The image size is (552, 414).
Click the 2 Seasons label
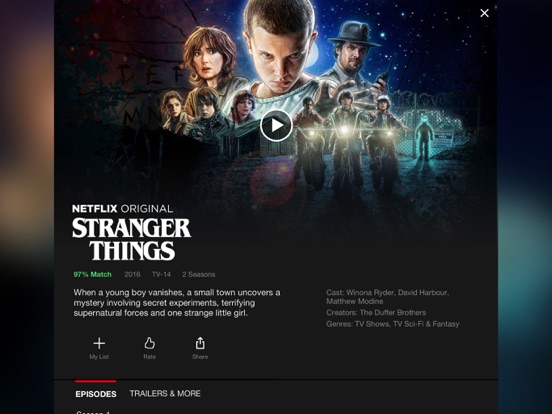(199, 275)
